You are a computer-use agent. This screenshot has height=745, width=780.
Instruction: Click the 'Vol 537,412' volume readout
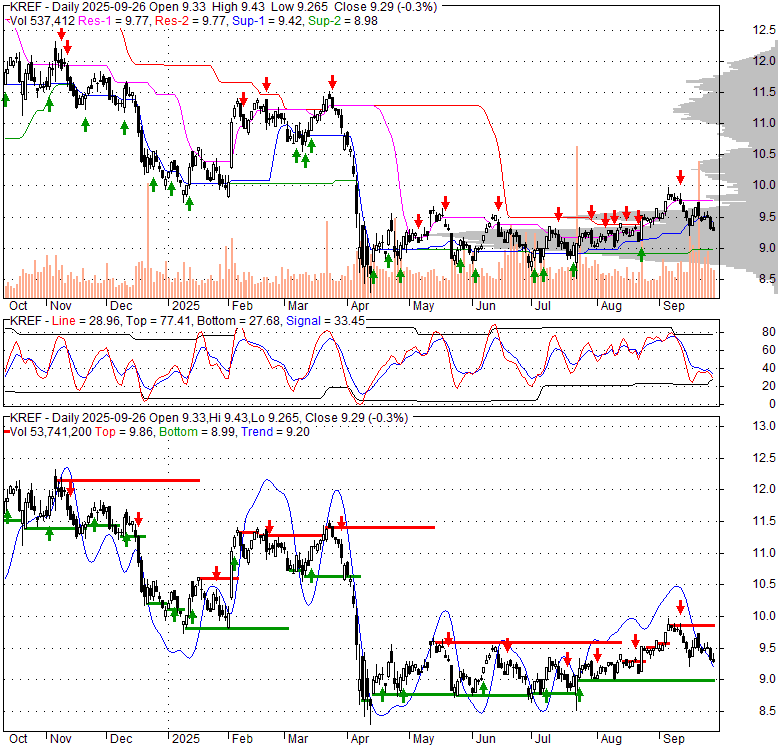[x=42, y=21]
